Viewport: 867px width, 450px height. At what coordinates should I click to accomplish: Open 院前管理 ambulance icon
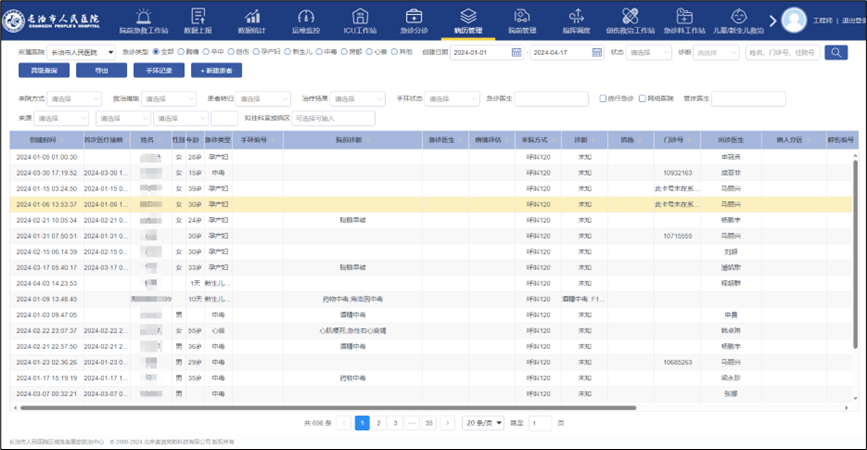(522, 16)
